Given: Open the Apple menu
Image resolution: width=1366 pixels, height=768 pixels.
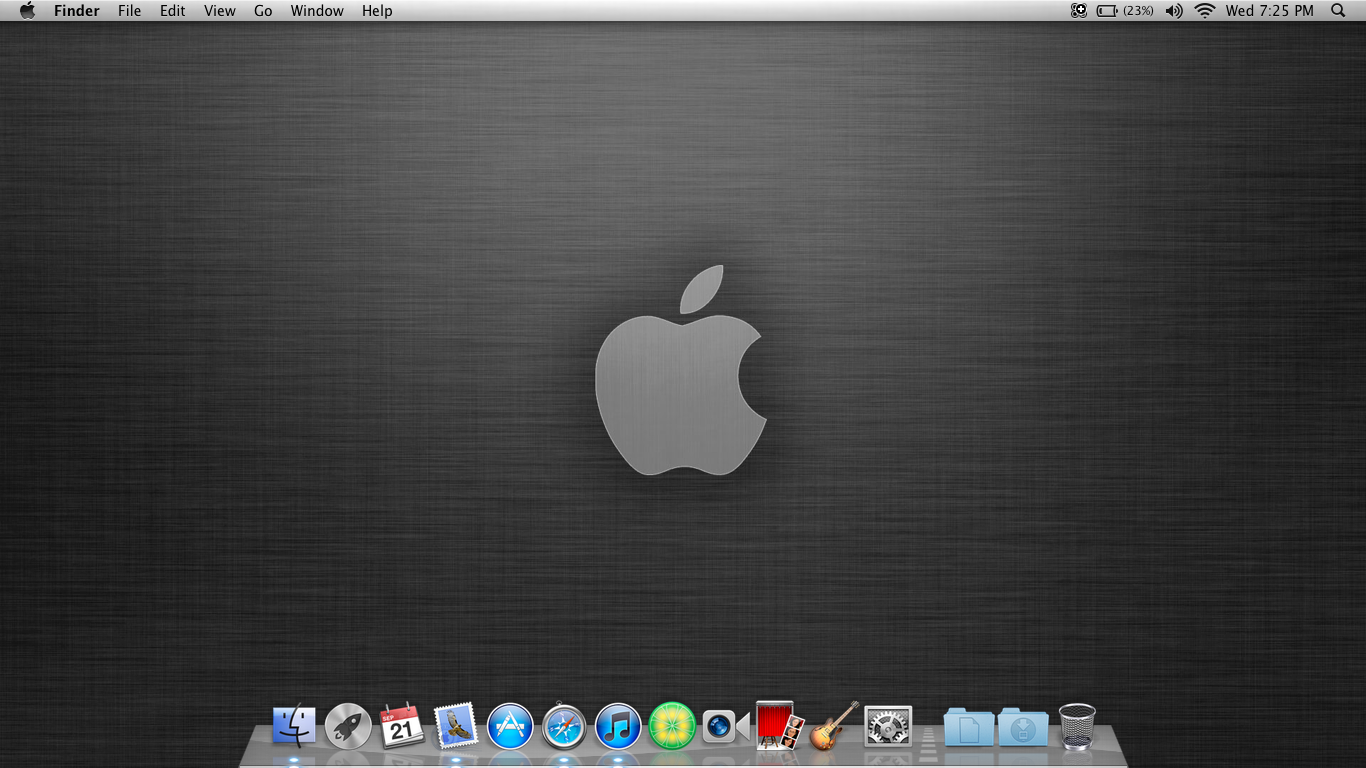Looking at the screenshot, I should tap(27, 11).
